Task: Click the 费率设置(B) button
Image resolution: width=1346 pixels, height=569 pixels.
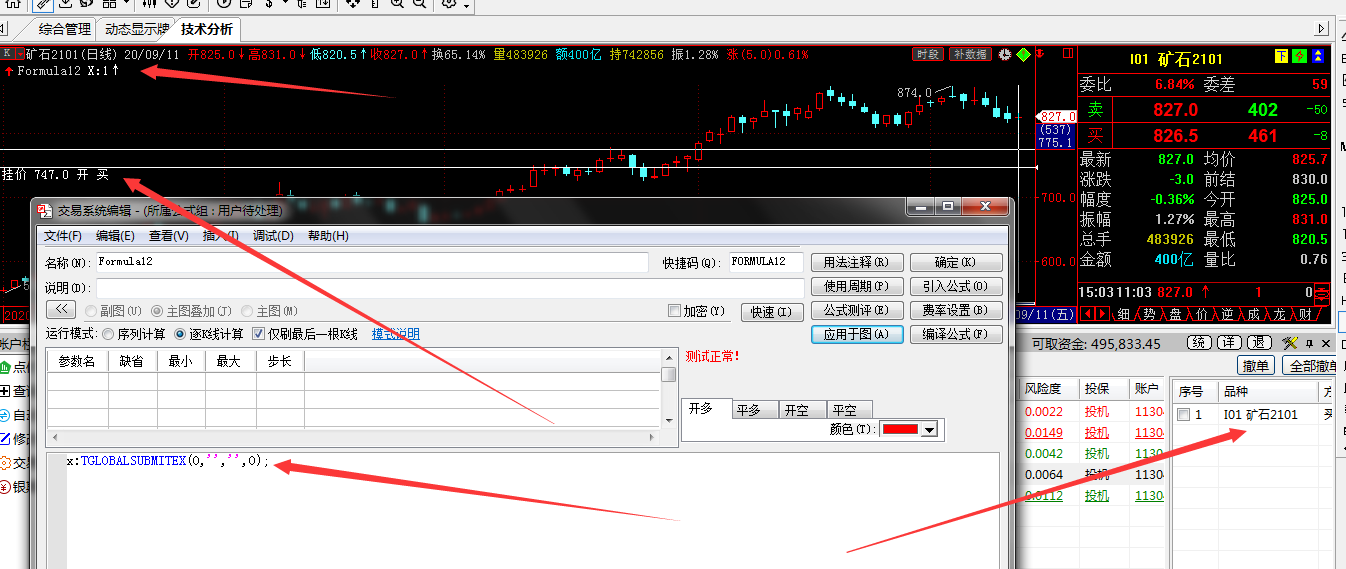Action: (x=956, y=310)
